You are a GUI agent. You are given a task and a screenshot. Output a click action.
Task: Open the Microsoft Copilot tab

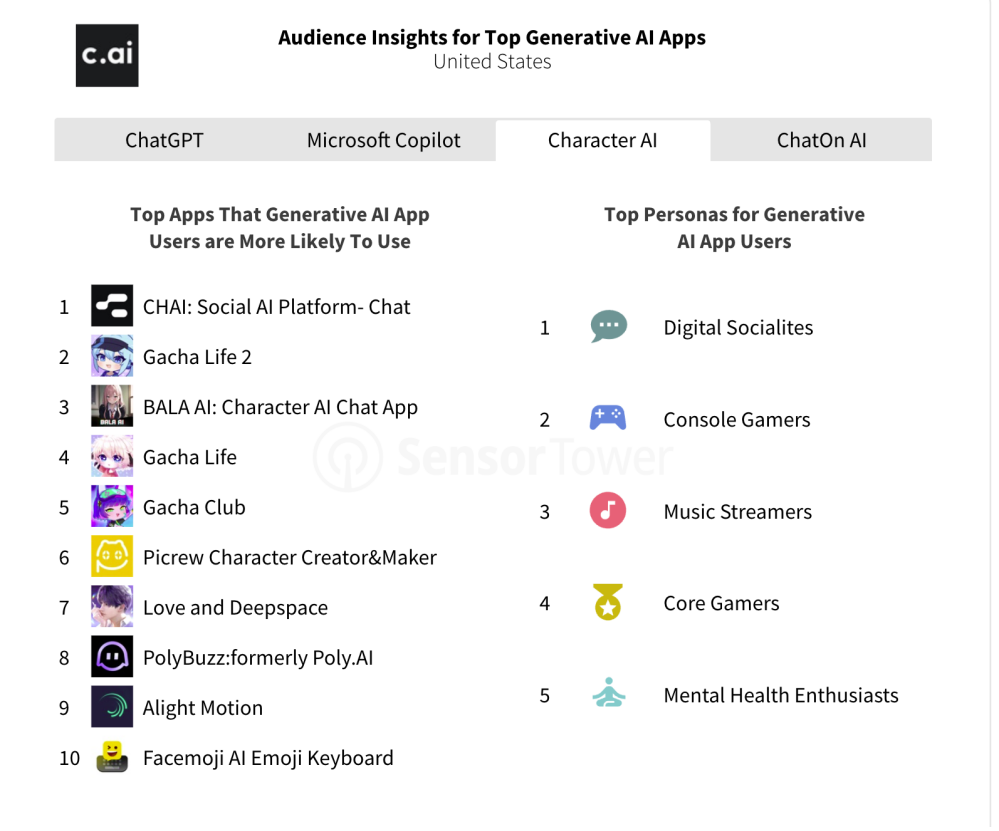(x=384, y=140)
